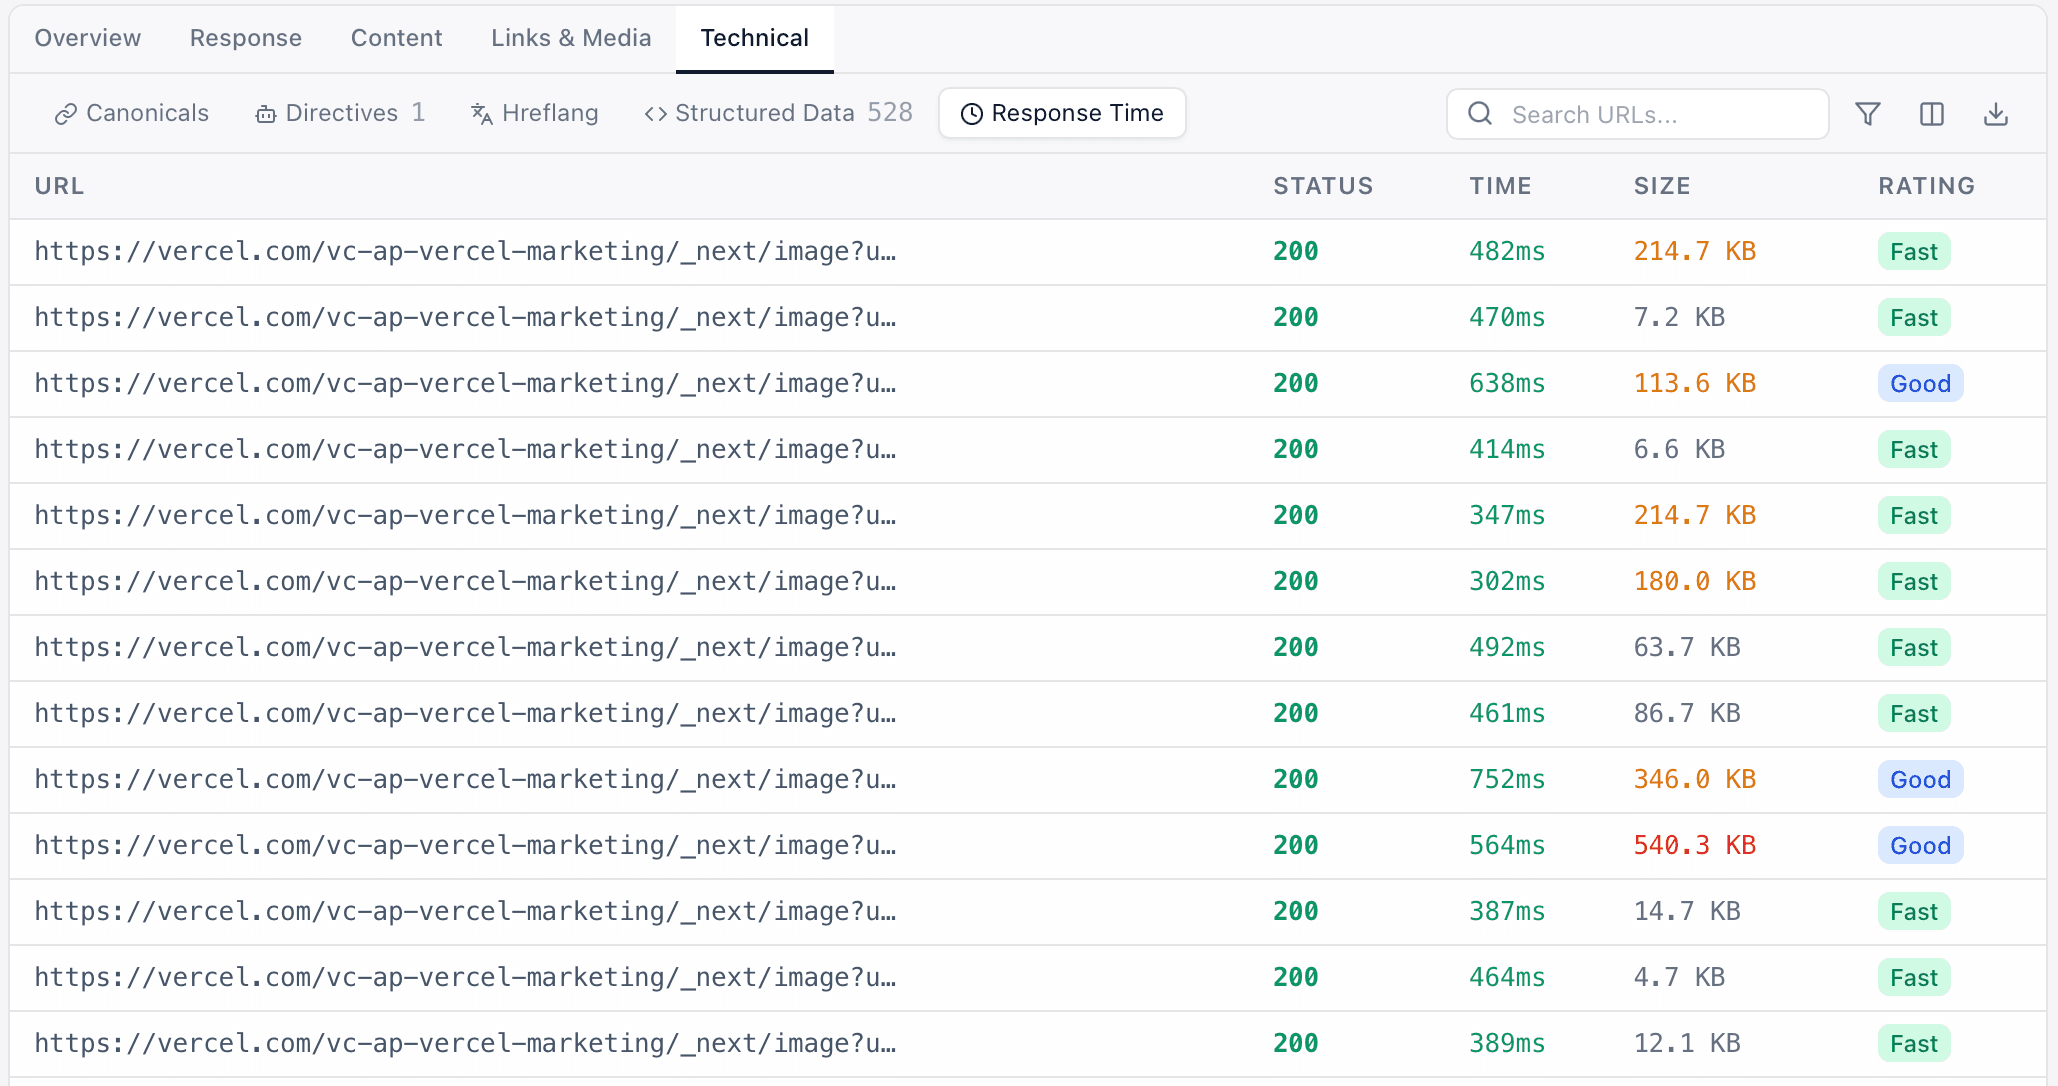Screen dimensions: 2058x1086
Task: Open the URL with 752ms response time
Action: 465,780
